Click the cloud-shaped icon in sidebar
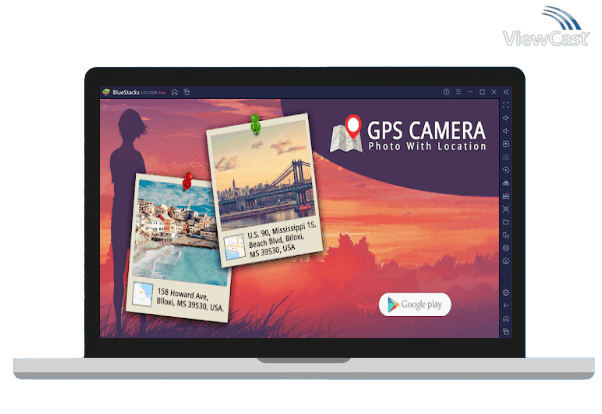The width and height of the screenshot is (602, 414). [506, 183]
